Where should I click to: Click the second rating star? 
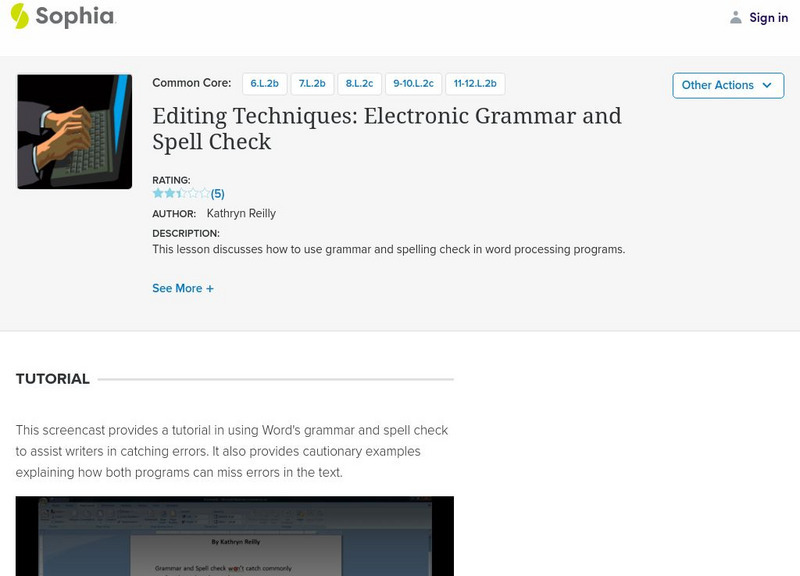point(168,192)
